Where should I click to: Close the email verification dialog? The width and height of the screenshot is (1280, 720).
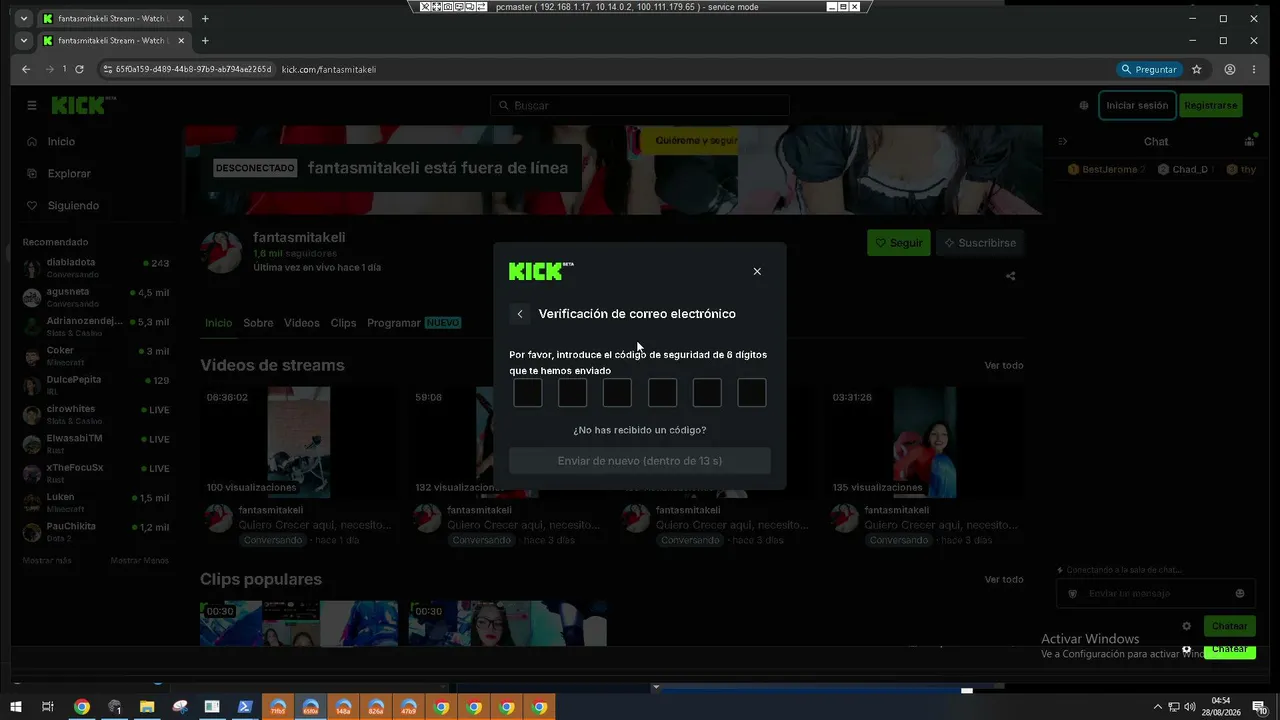coord(757,271)
